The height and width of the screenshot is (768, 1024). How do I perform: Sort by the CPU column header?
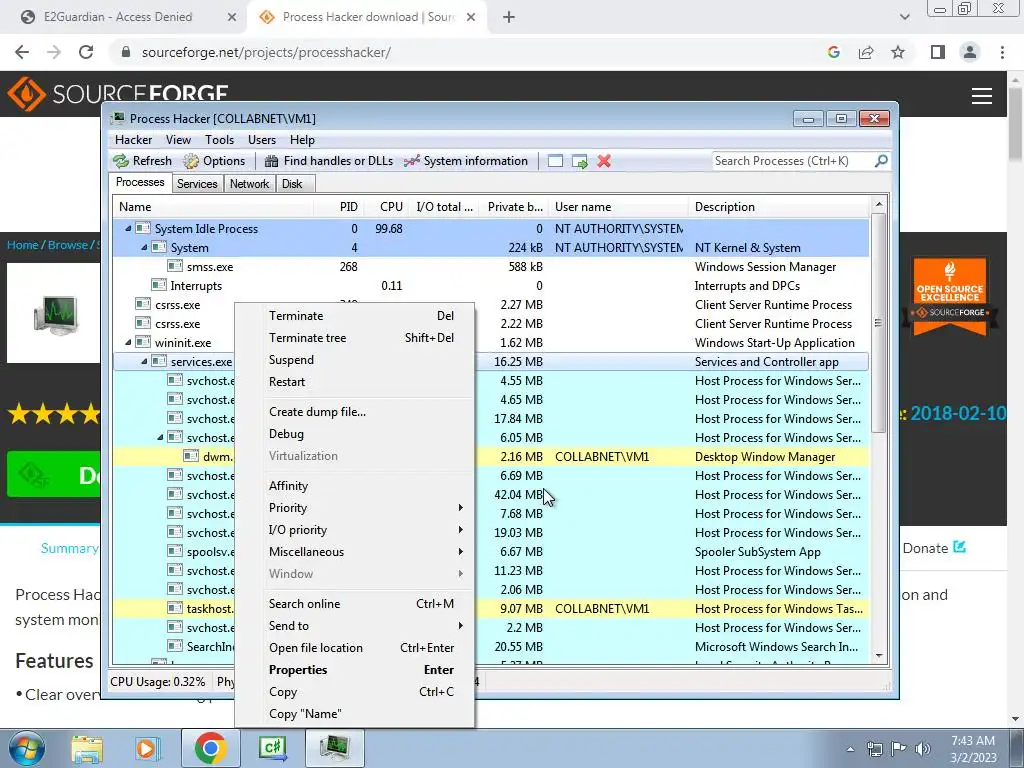tap(391, 206)
